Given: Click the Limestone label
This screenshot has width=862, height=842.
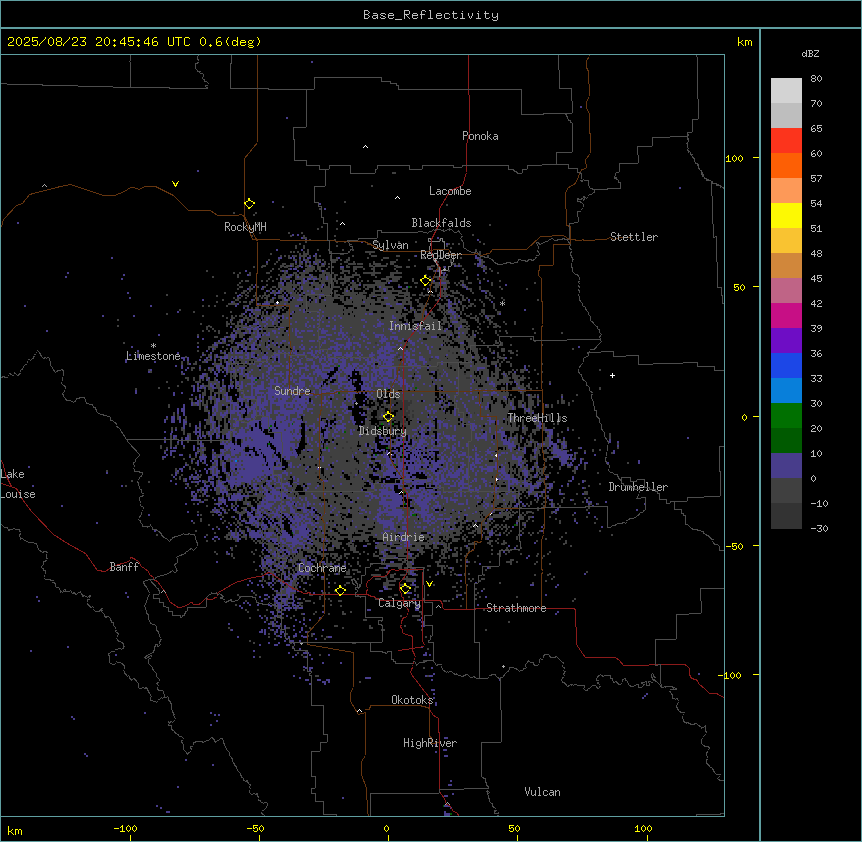Looking at the screenshot, I should pos(153,356).
